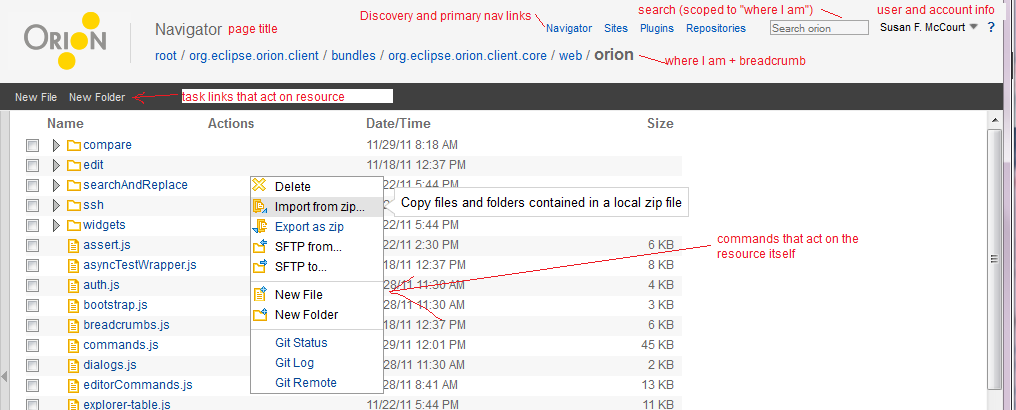Click New Folder in the dark toolbar
The image size is (1016, 410).
pos(97,97)
